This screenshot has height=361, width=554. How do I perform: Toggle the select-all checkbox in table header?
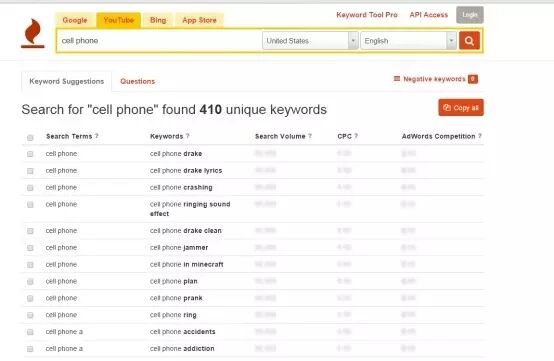(30, 138)
